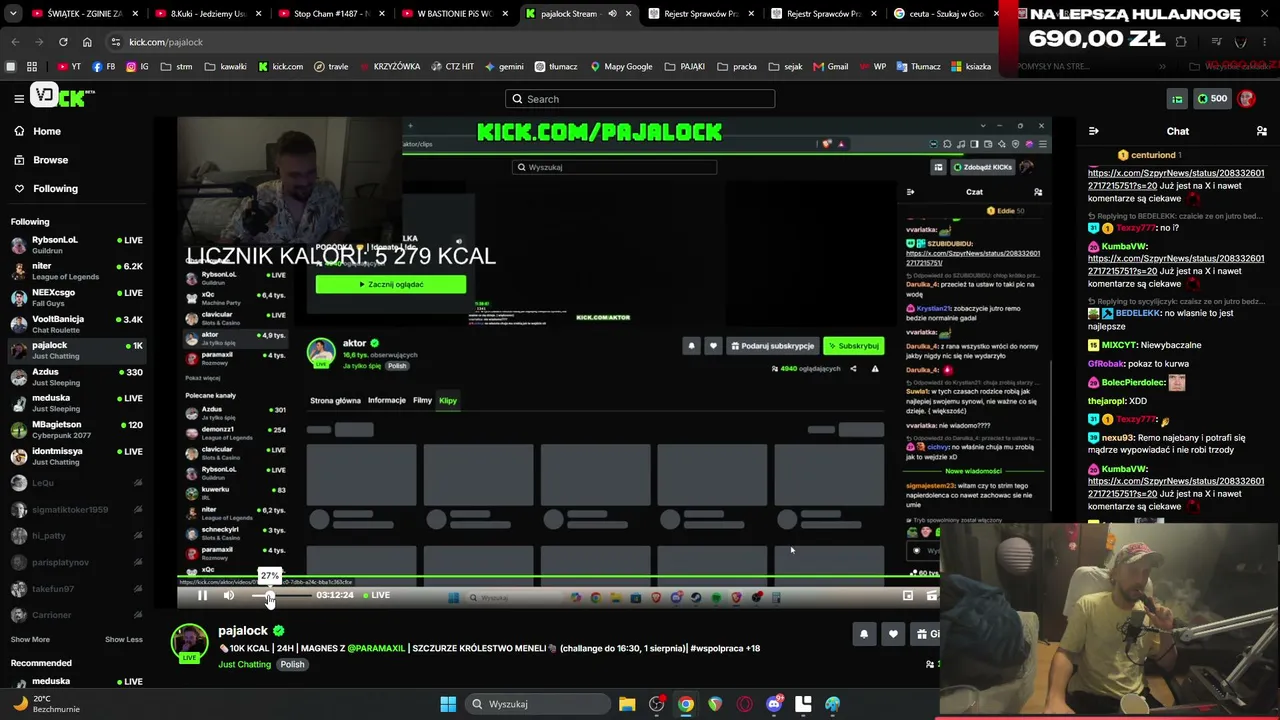Open the Windows Start menu
This screenshot has width=1280, height=720.
pos(448,704)
